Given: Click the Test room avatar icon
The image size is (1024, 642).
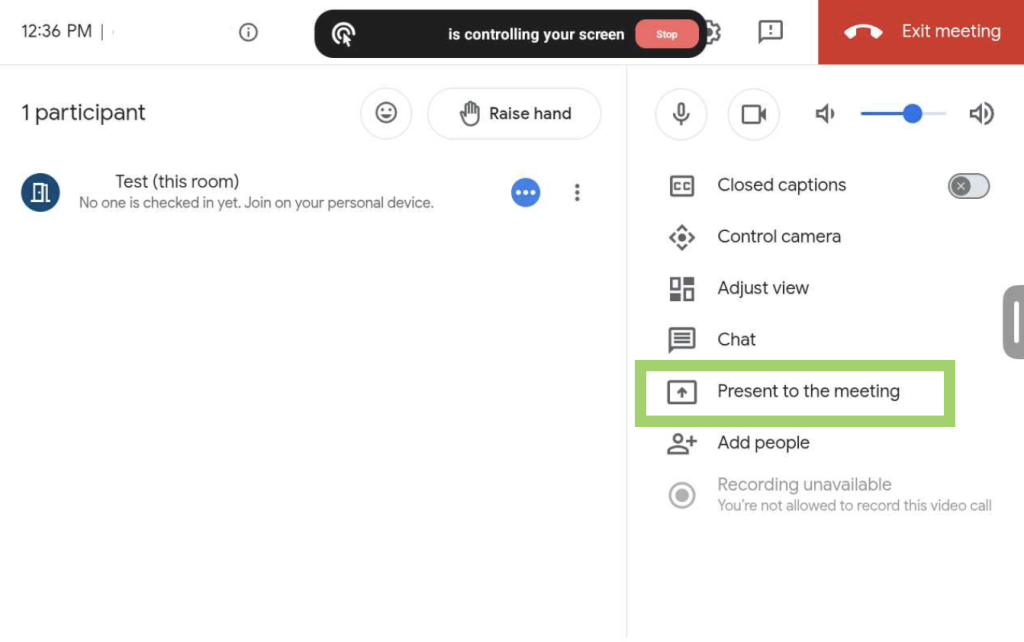Looking at the screenshot, I should coord(41,192).
